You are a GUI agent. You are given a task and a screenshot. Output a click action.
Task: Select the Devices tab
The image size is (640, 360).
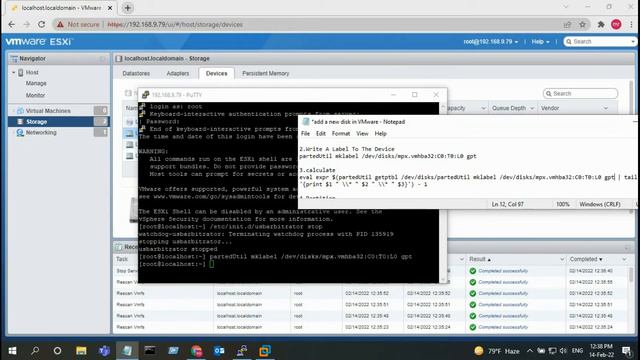tap(216, 73)
